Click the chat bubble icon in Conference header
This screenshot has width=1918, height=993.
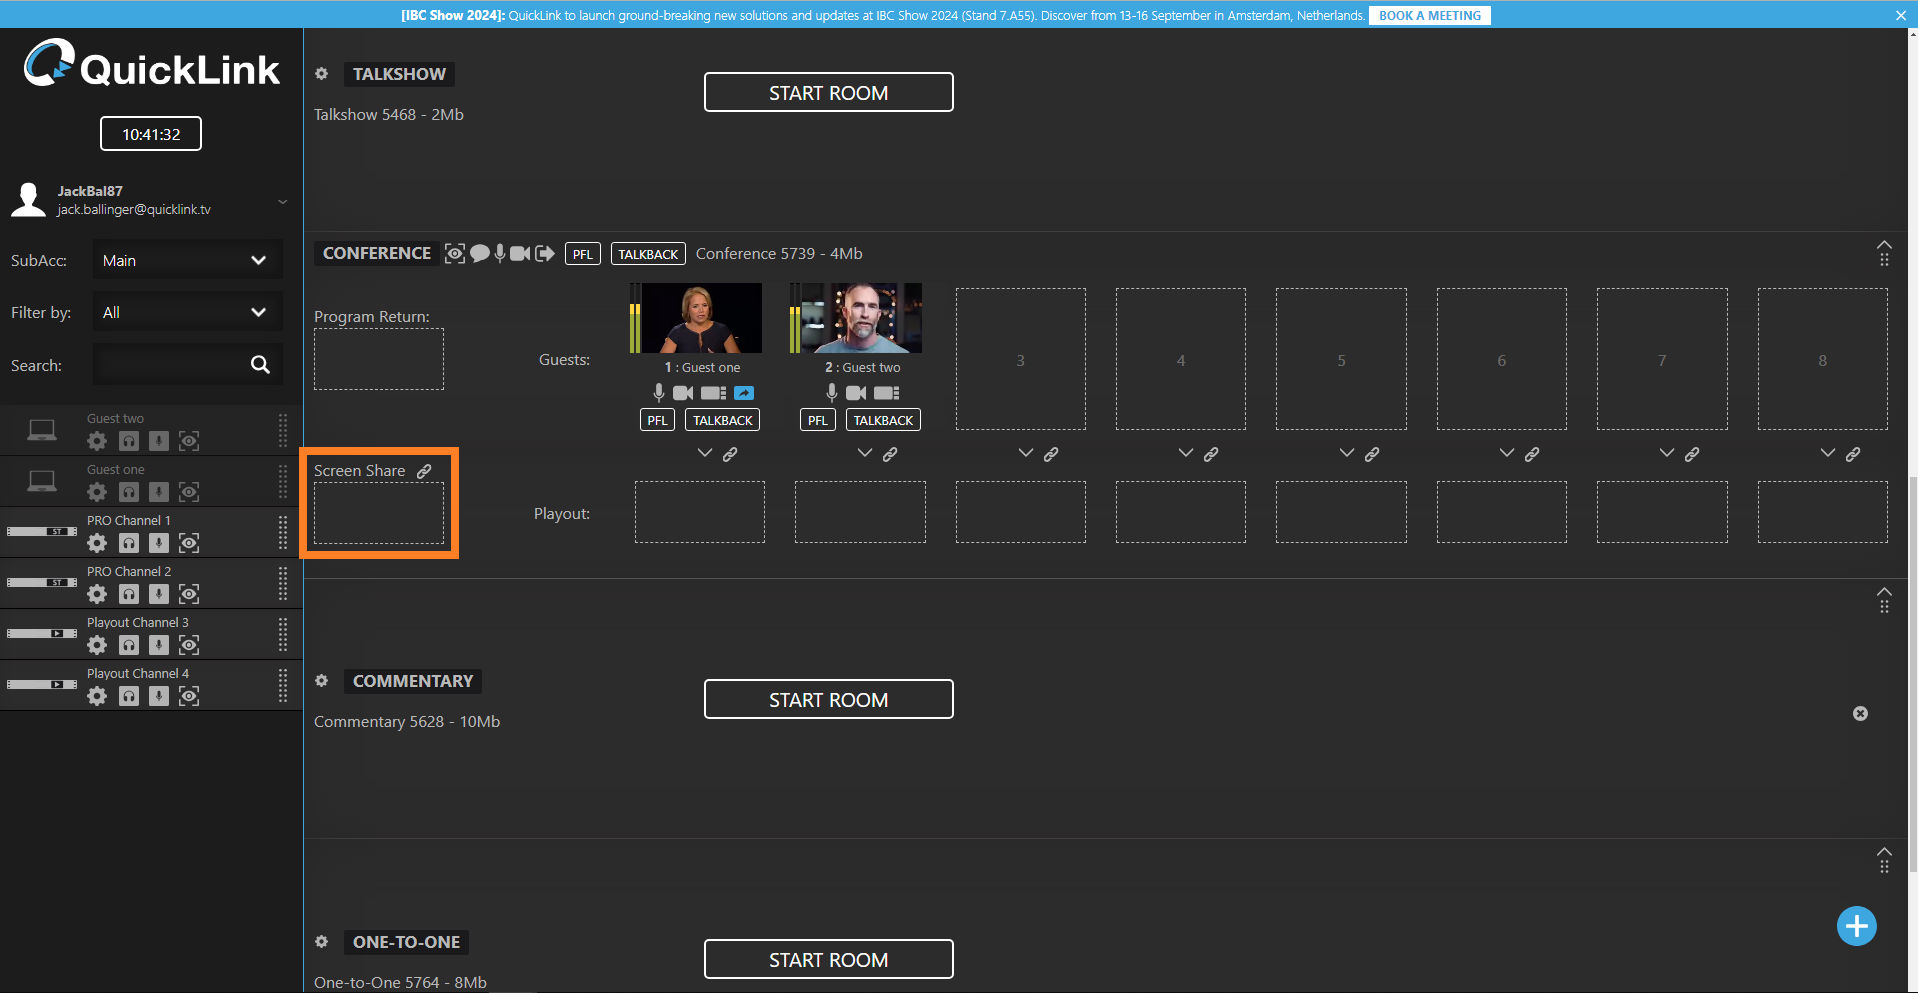[x=480, y=254]
